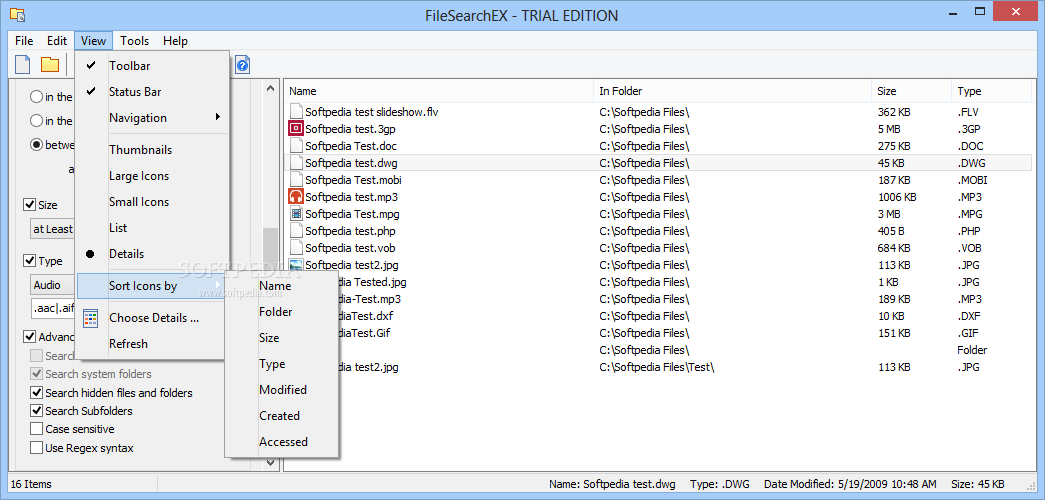The height and width of the screenshot is (500, 1045).
Task: Toggle the Advanced options checkbox
Action: (x=29, y=337)
